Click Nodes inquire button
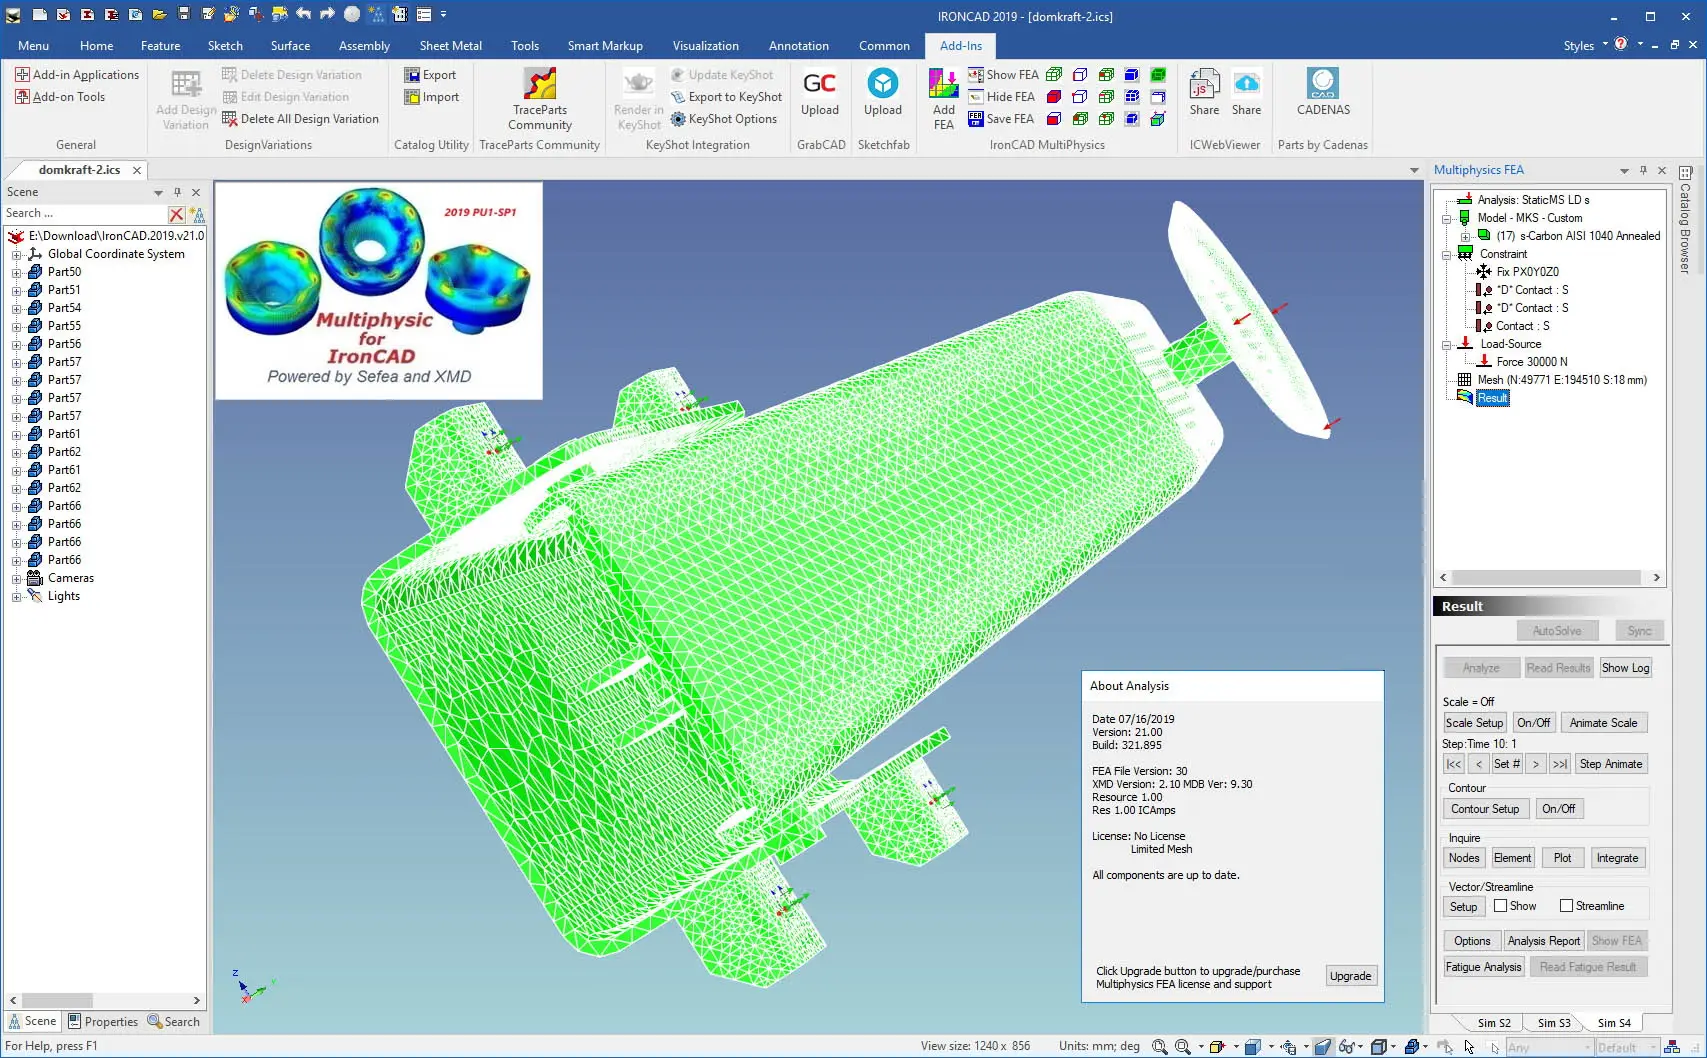Screen dimensions: 1707x1058 tap(1463, 858)
